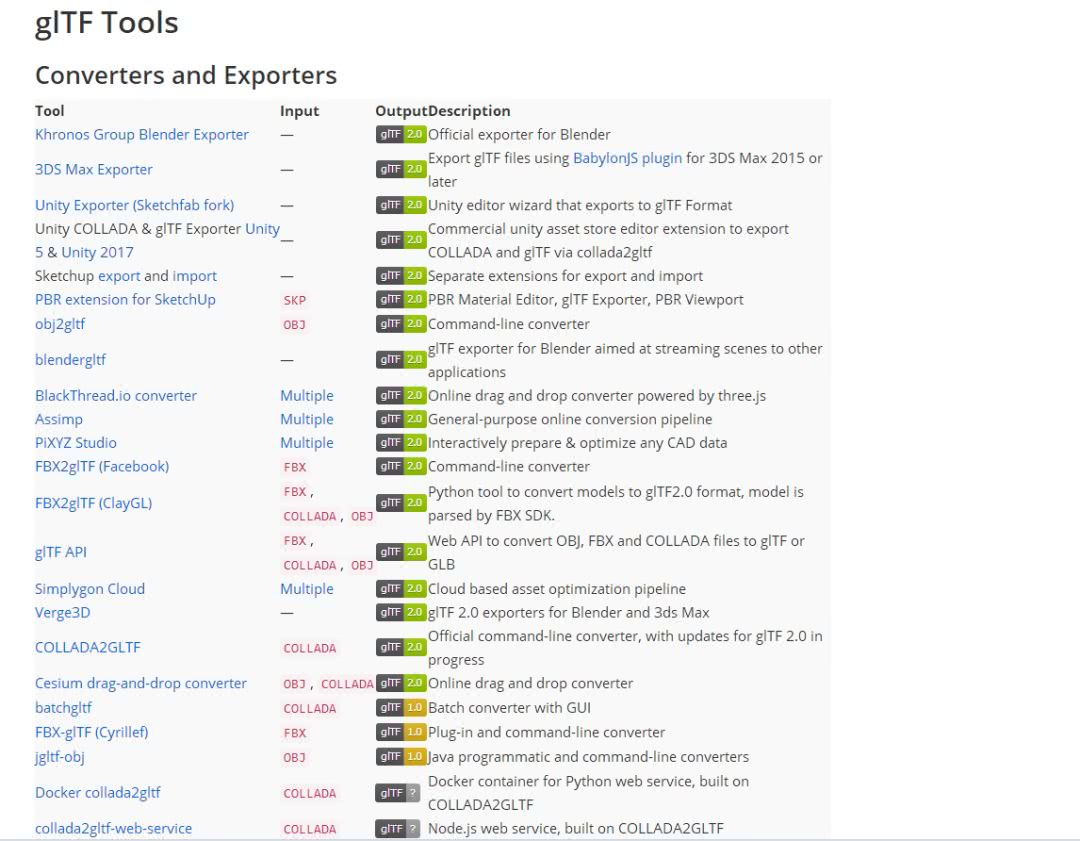Open the Sketchup import link
The image size is (1080, 841).
coord(194,276)
